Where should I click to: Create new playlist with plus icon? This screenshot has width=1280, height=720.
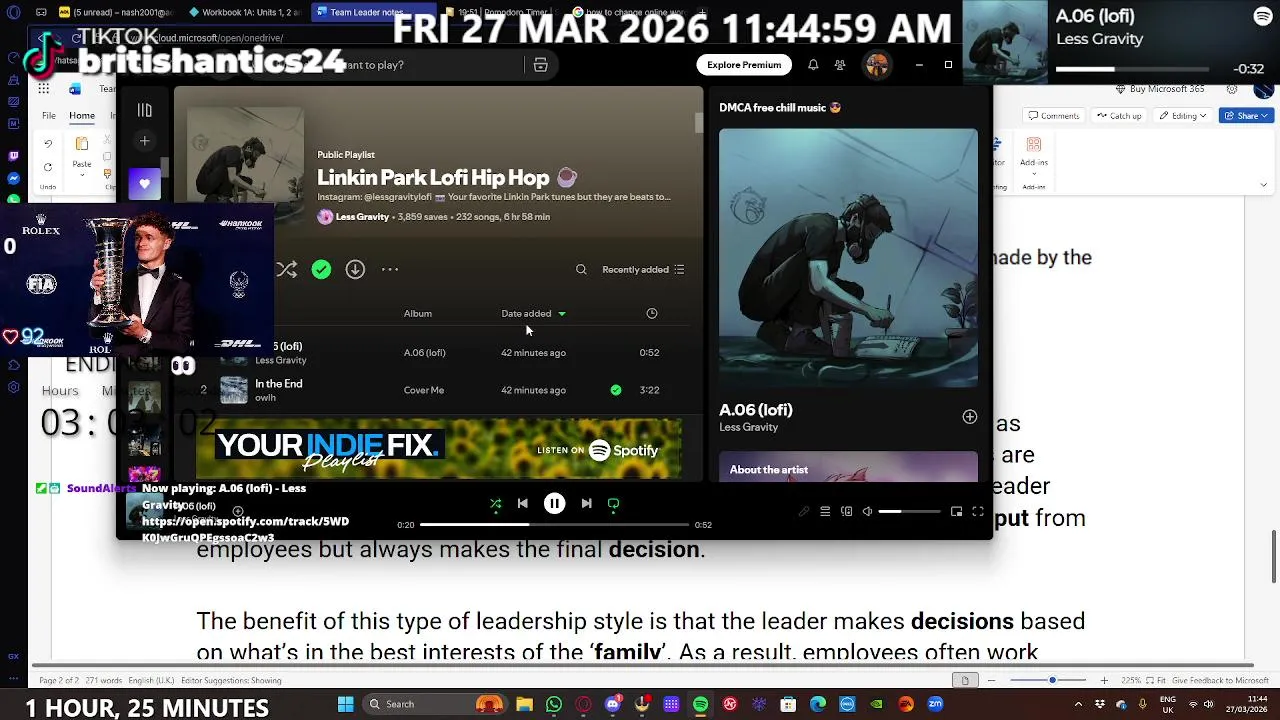[144, 141]
